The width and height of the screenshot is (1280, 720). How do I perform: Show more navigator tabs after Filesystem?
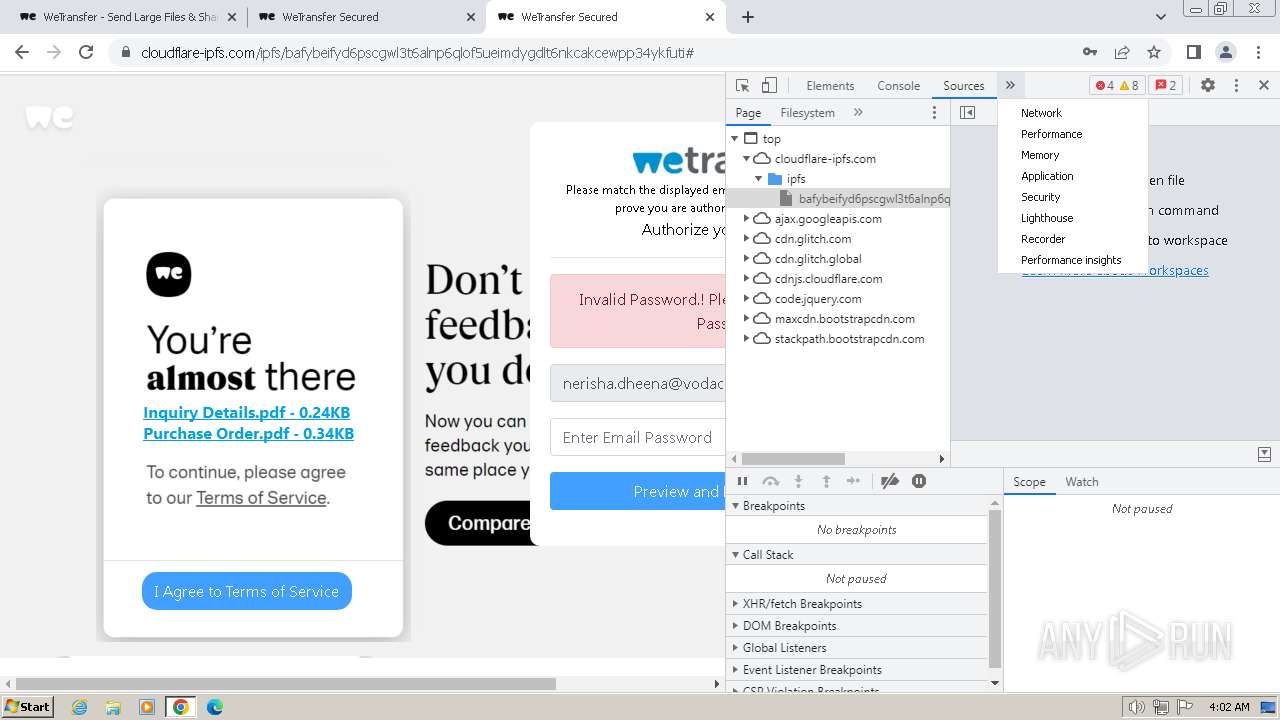858,113
